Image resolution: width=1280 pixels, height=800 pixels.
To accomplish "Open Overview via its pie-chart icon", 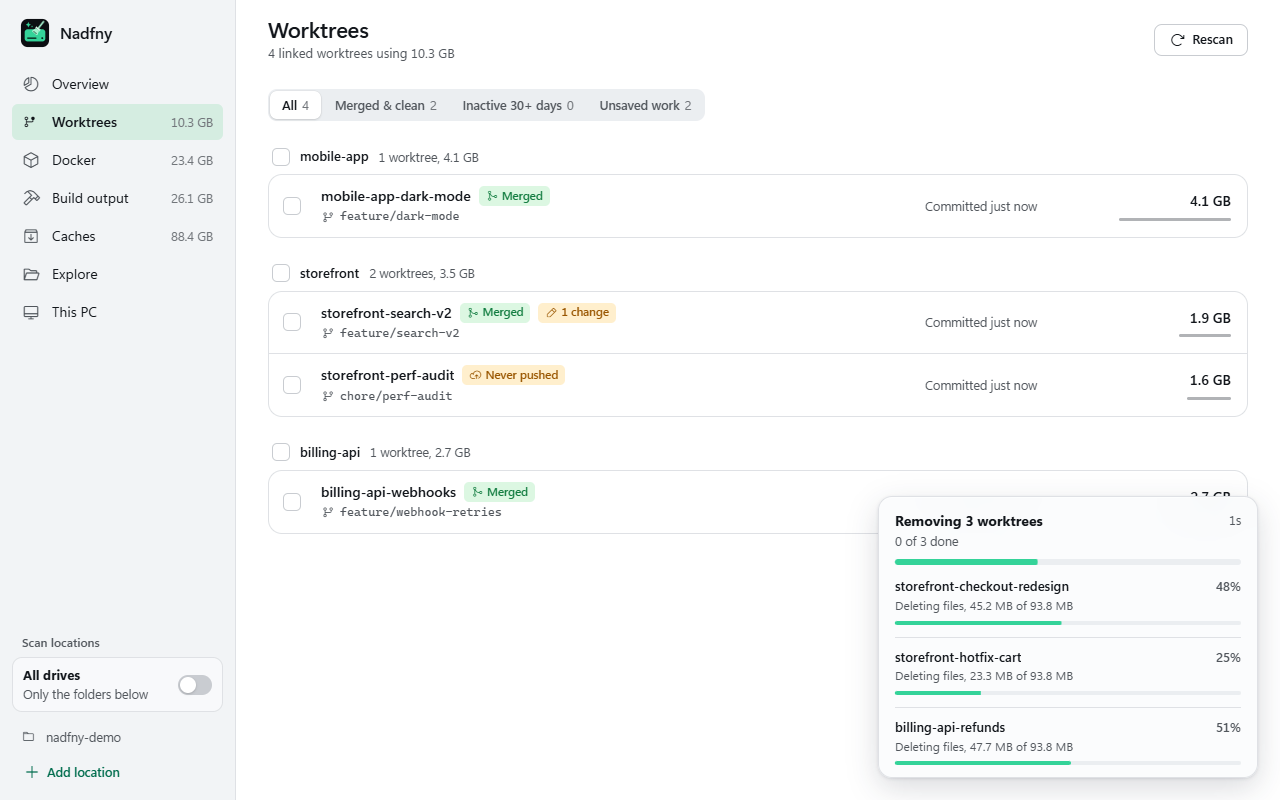I will (31, 84).
